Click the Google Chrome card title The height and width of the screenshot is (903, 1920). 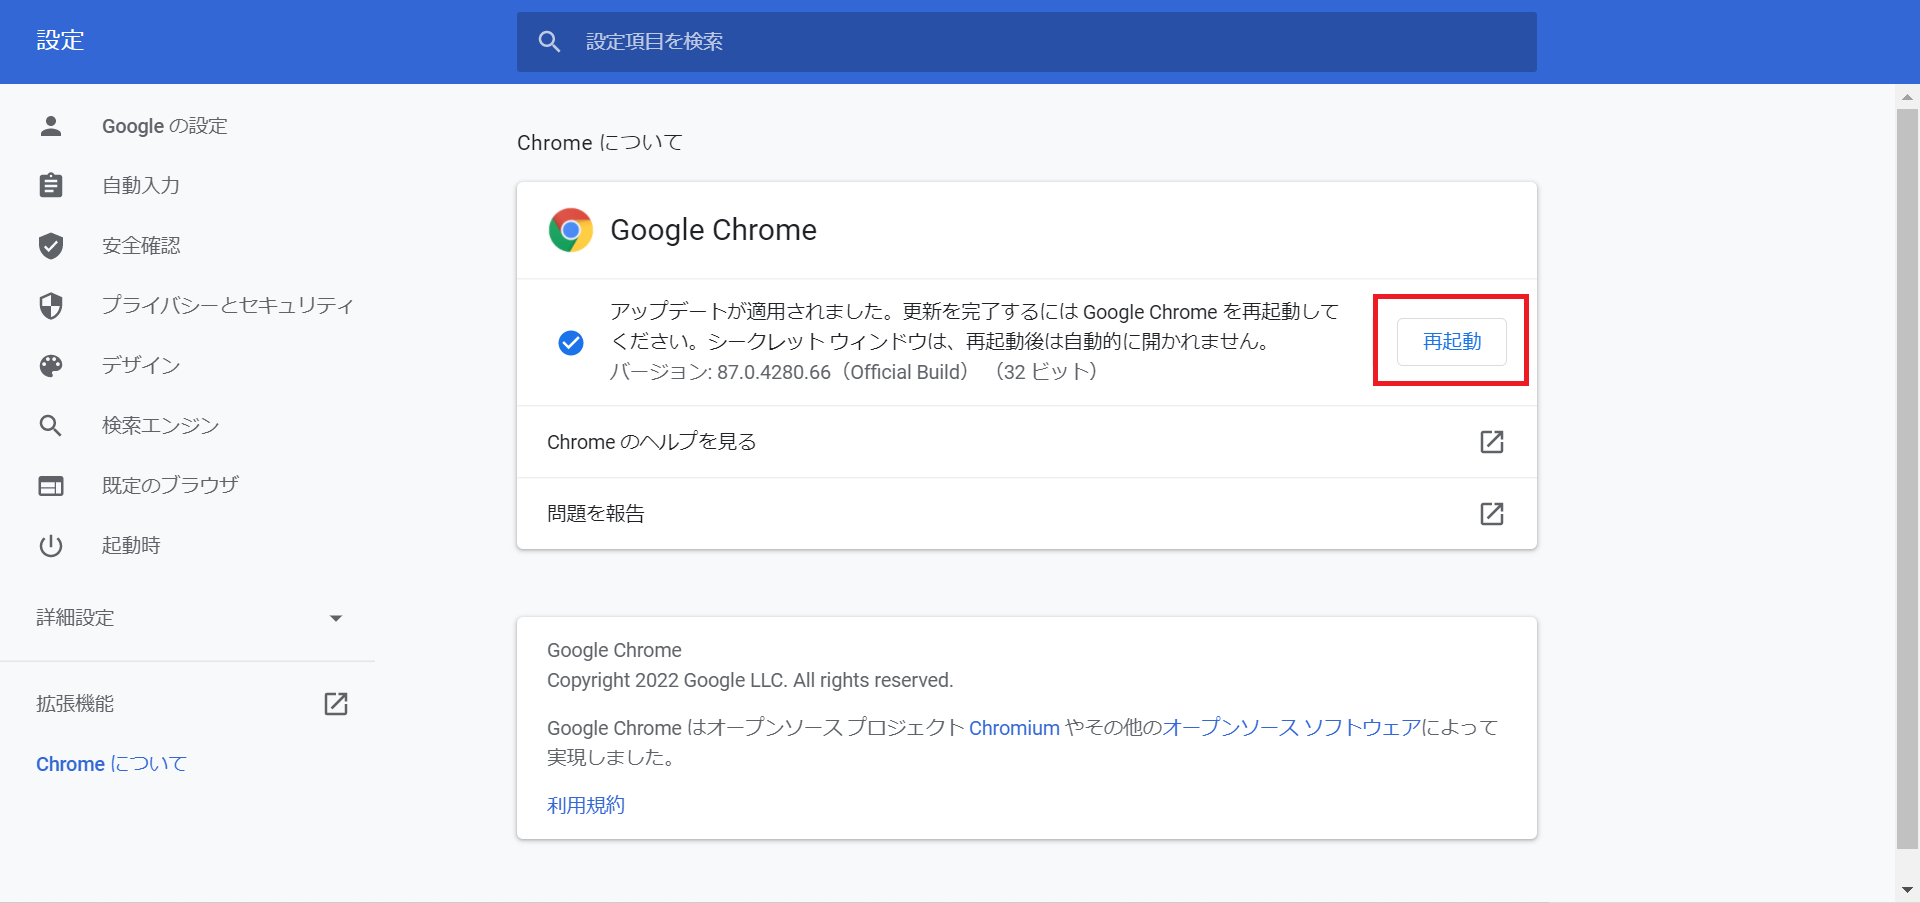click(x=713, y=230)
